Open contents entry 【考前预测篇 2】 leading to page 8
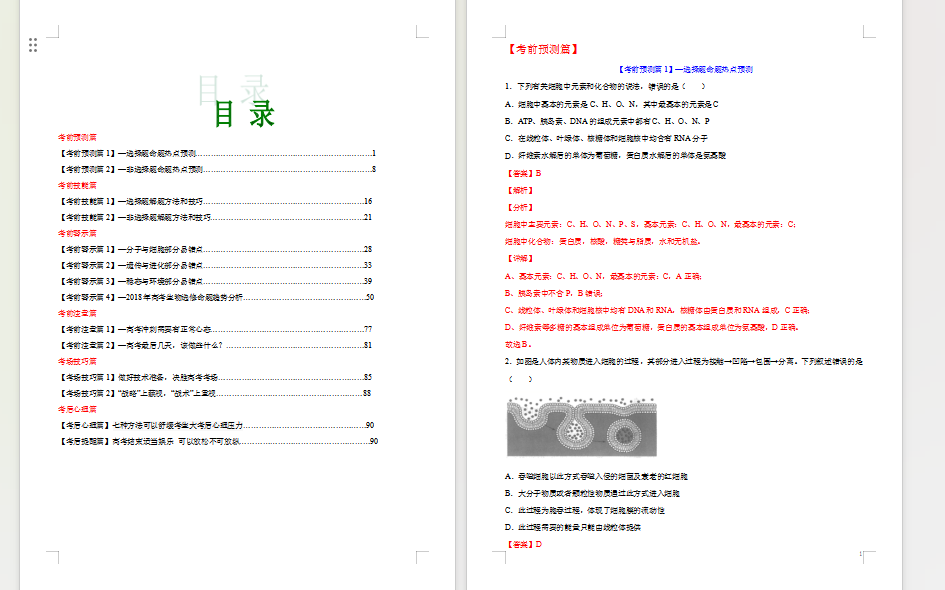This screenshot has width=945, height=590. [x=217, y=169]
